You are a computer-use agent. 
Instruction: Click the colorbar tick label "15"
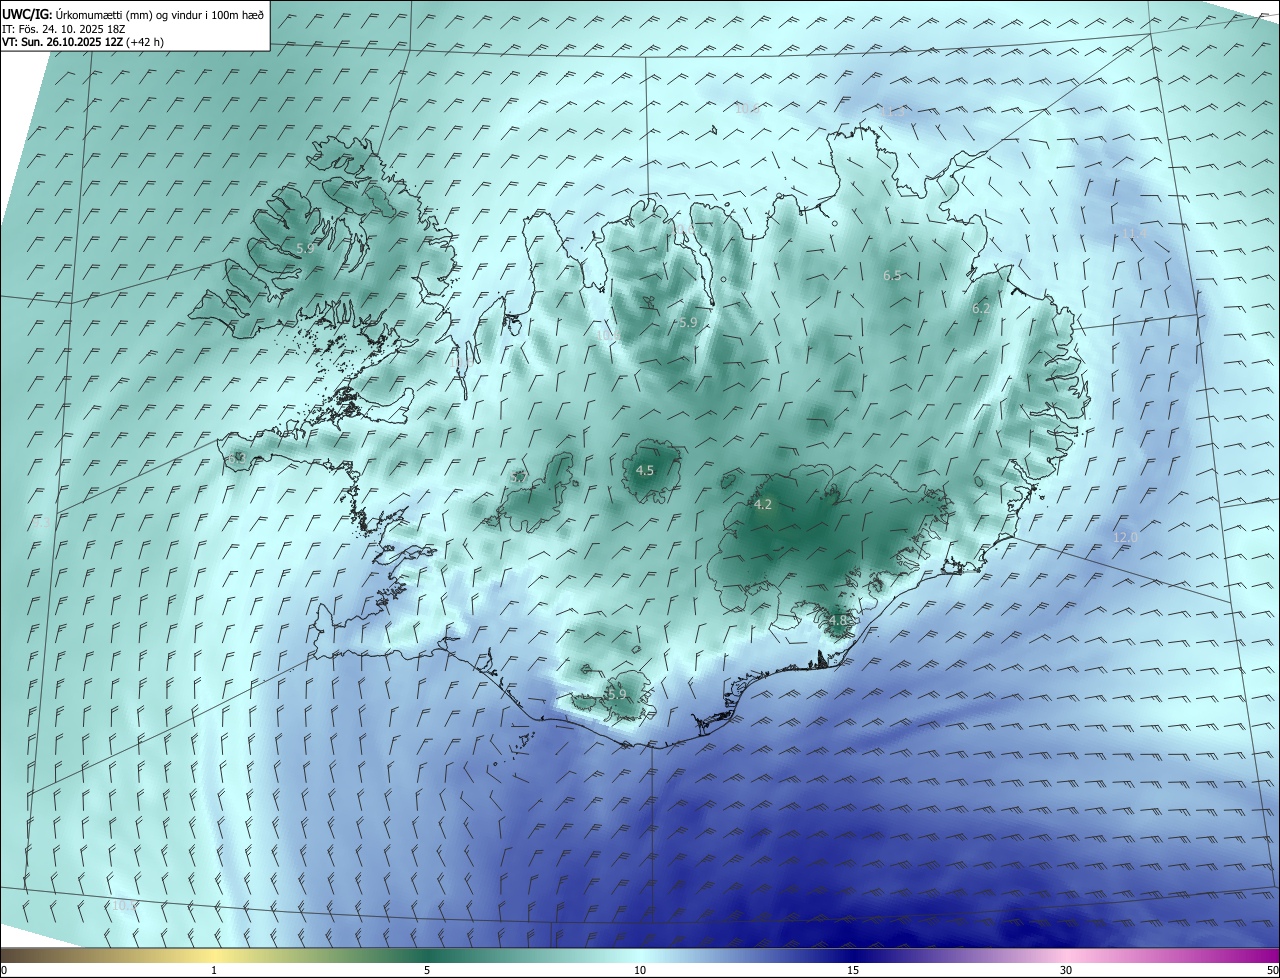tap(853, 970)
